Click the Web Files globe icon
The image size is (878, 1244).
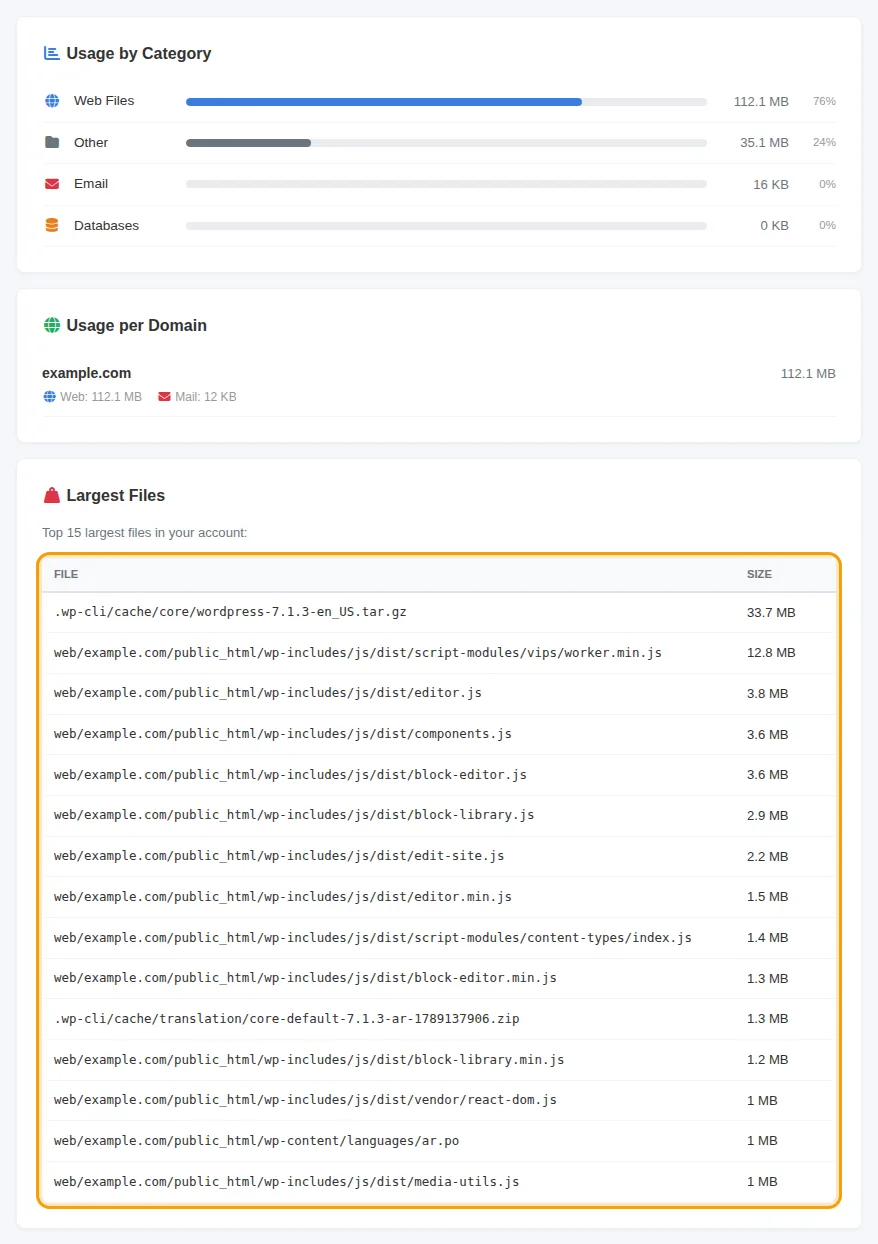click(x=52, y=101)
